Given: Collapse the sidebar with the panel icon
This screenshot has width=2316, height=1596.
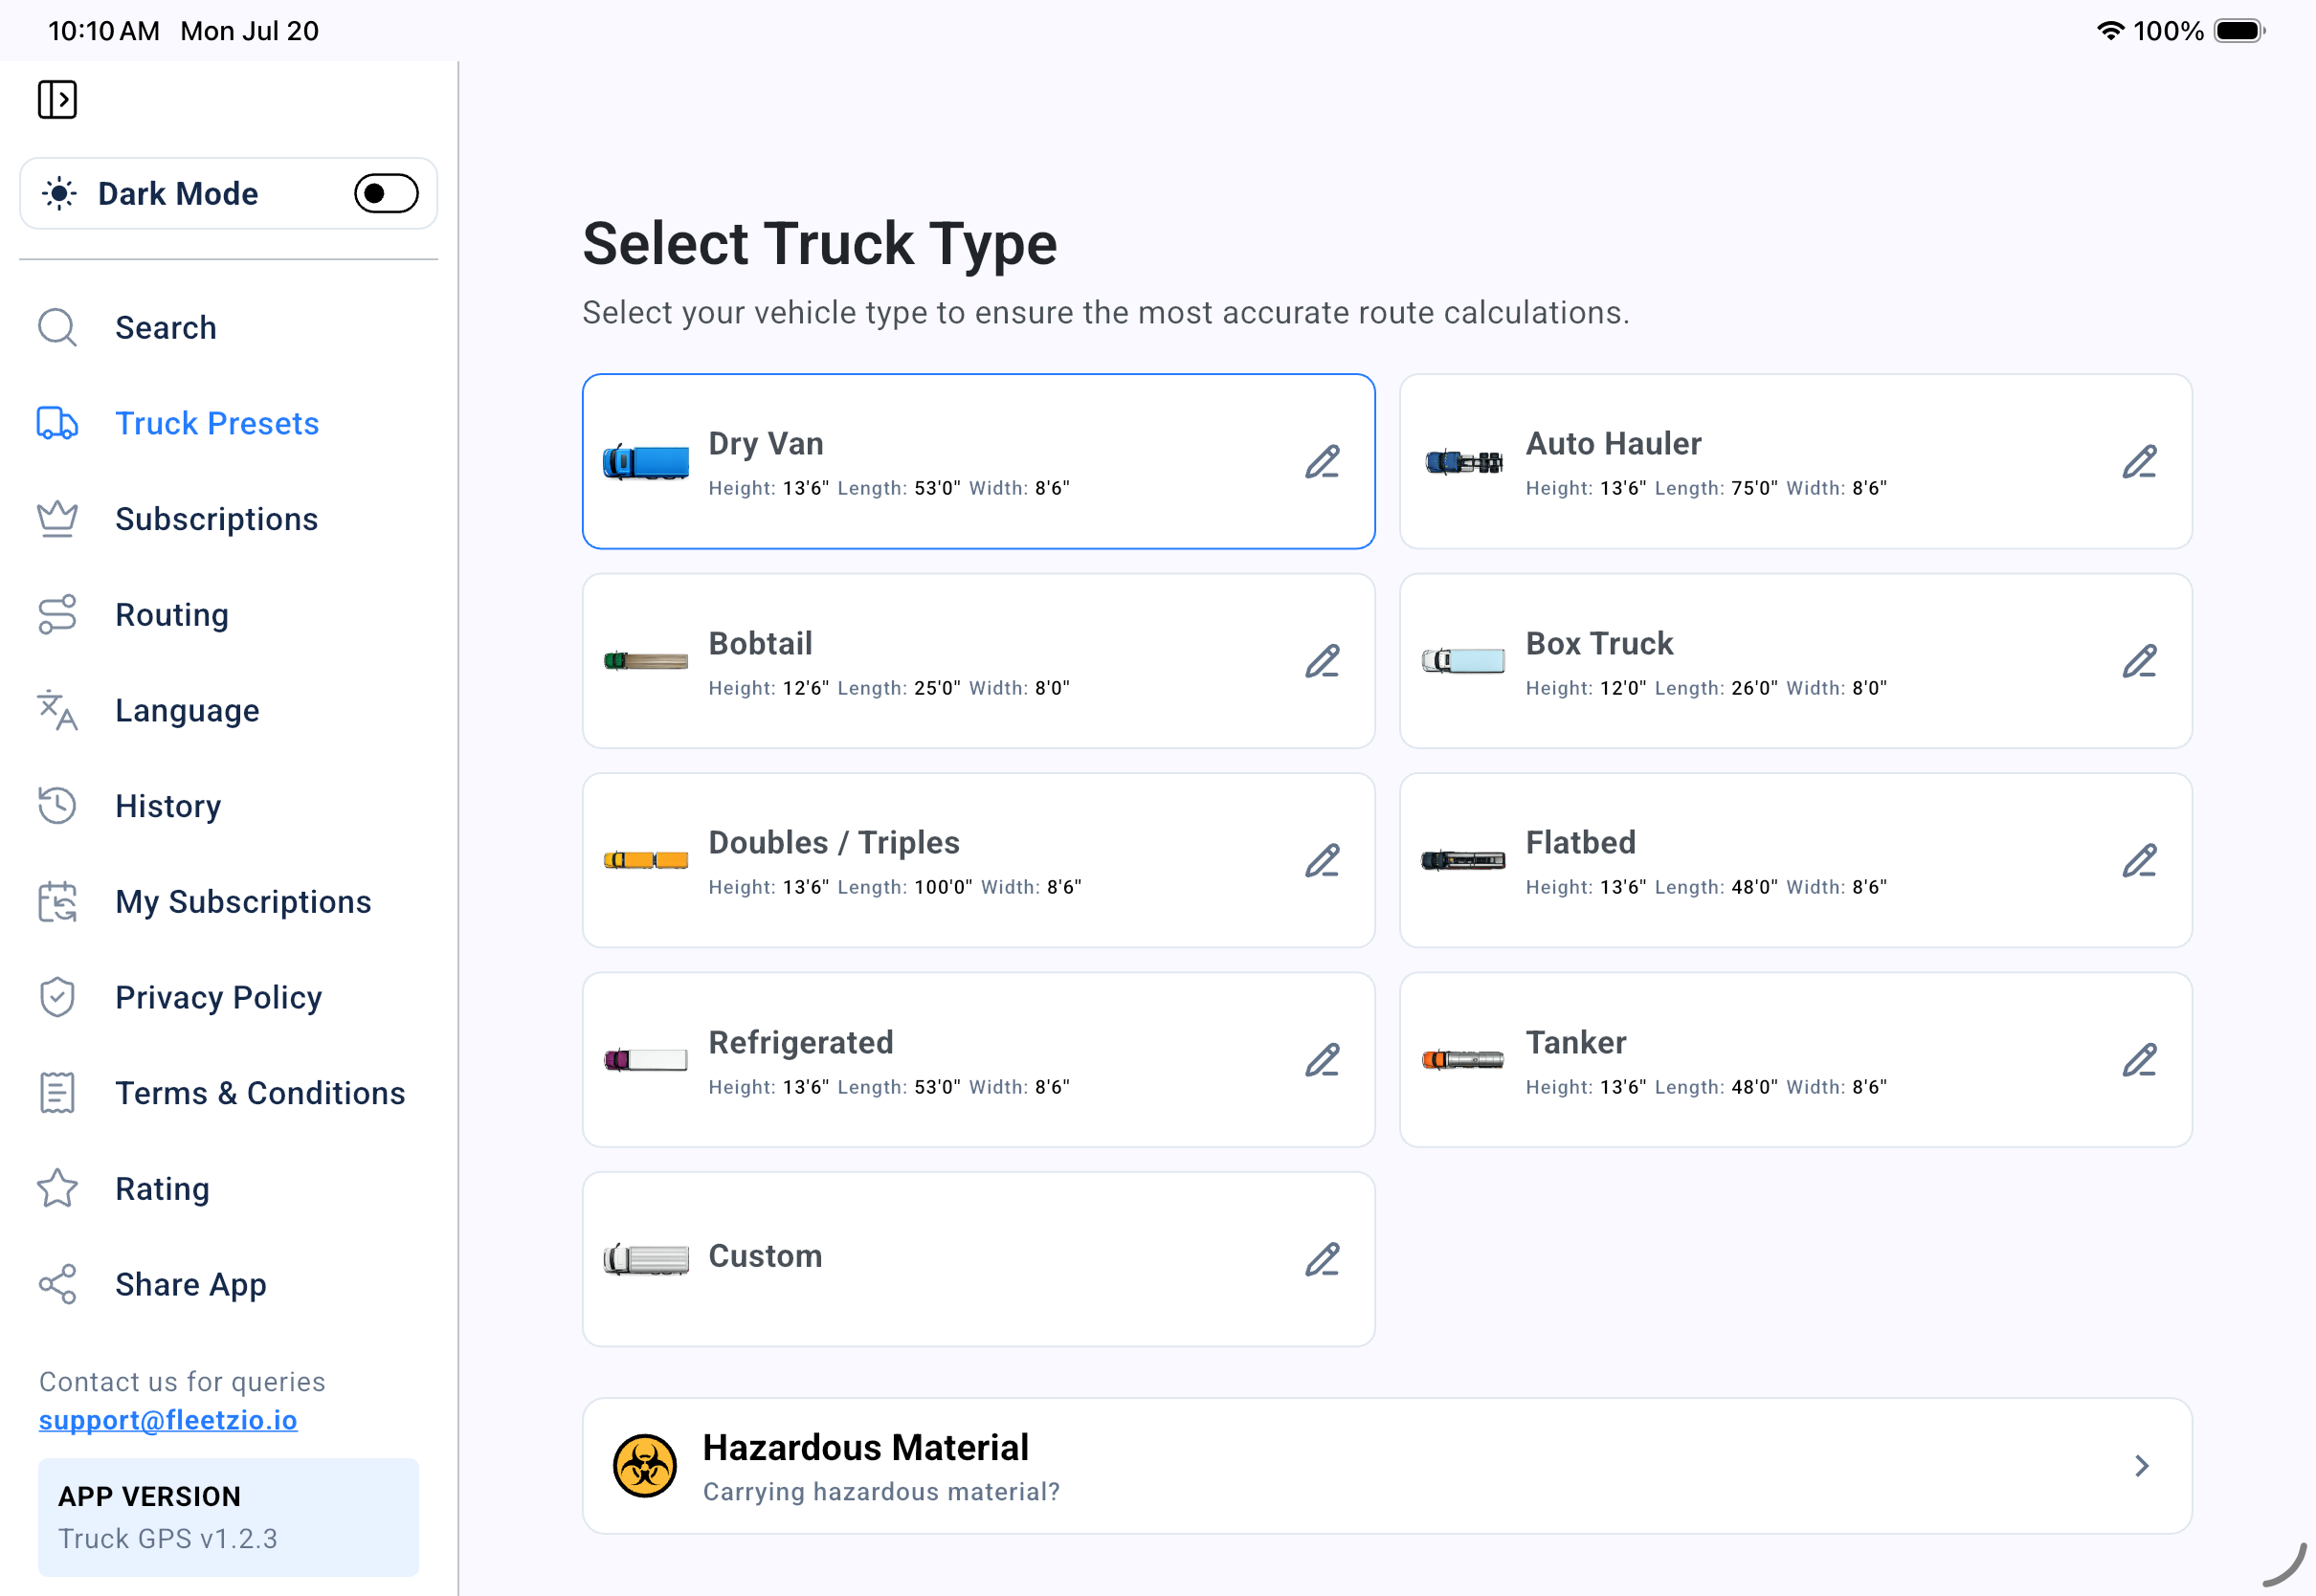Looking at the screenshot, I should (57, 99).
